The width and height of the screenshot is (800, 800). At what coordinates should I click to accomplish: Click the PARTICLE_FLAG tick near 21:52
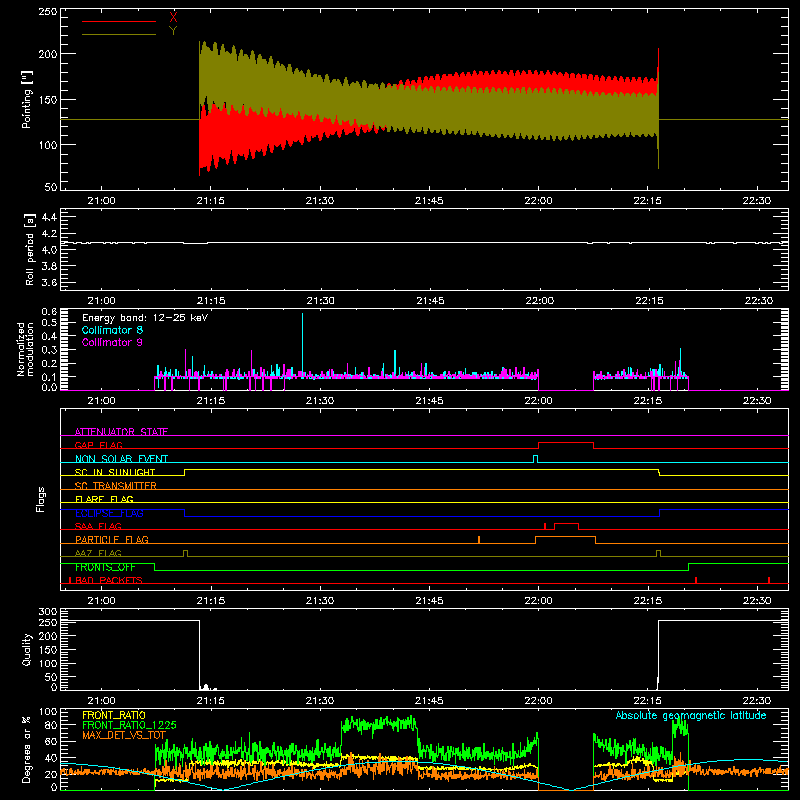(479, 540)
